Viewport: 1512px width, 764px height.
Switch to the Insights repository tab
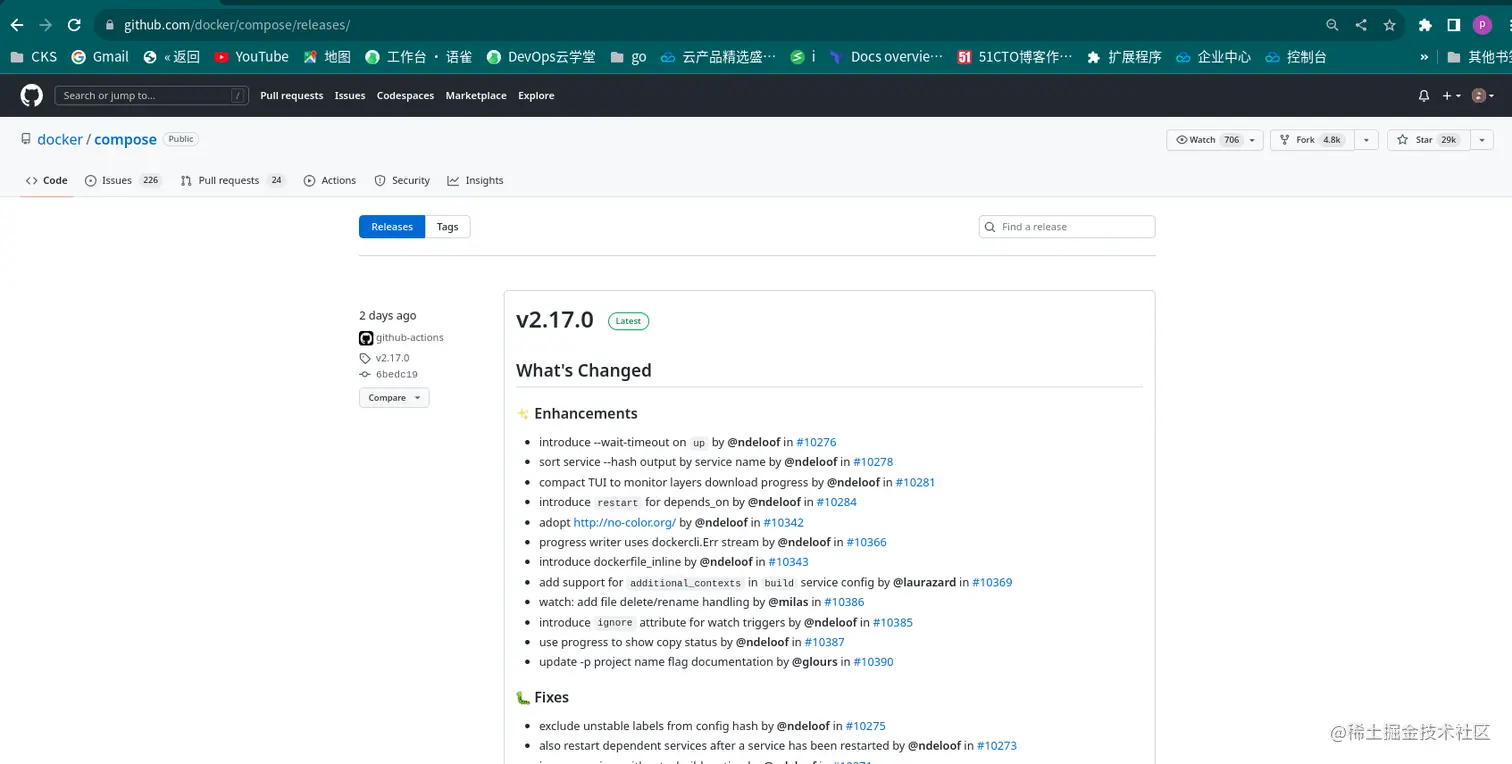tap(475, 181)
